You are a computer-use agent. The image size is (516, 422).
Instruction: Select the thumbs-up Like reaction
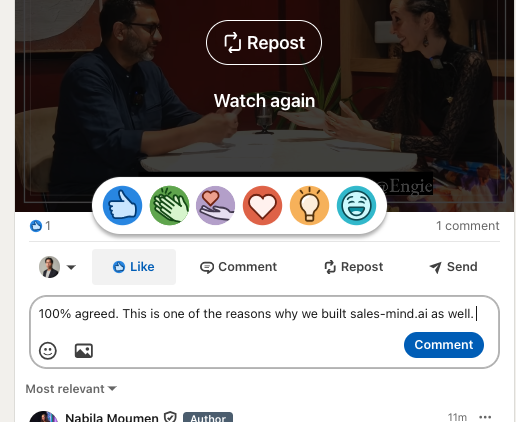(122, 205)
